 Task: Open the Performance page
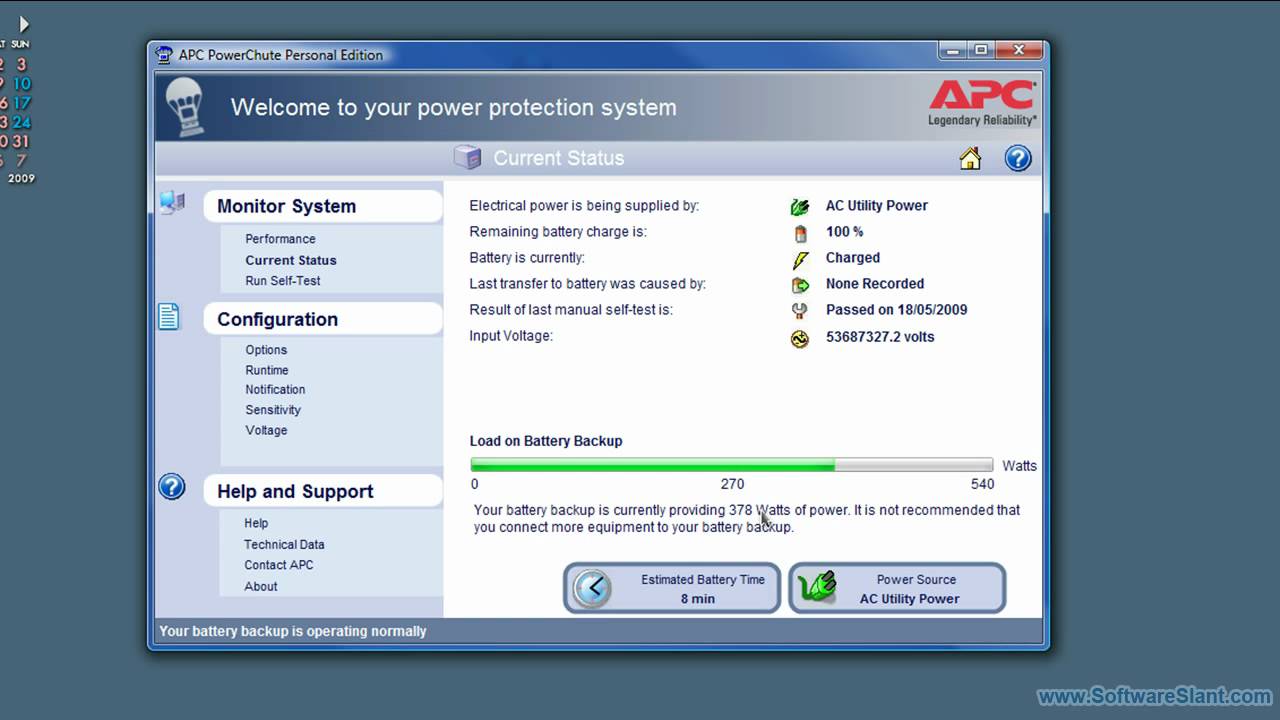(280, 239)
